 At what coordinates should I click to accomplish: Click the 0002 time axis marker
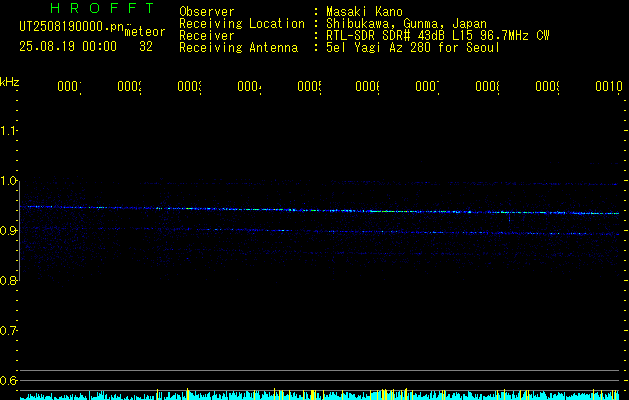click(x=130, y=87)
